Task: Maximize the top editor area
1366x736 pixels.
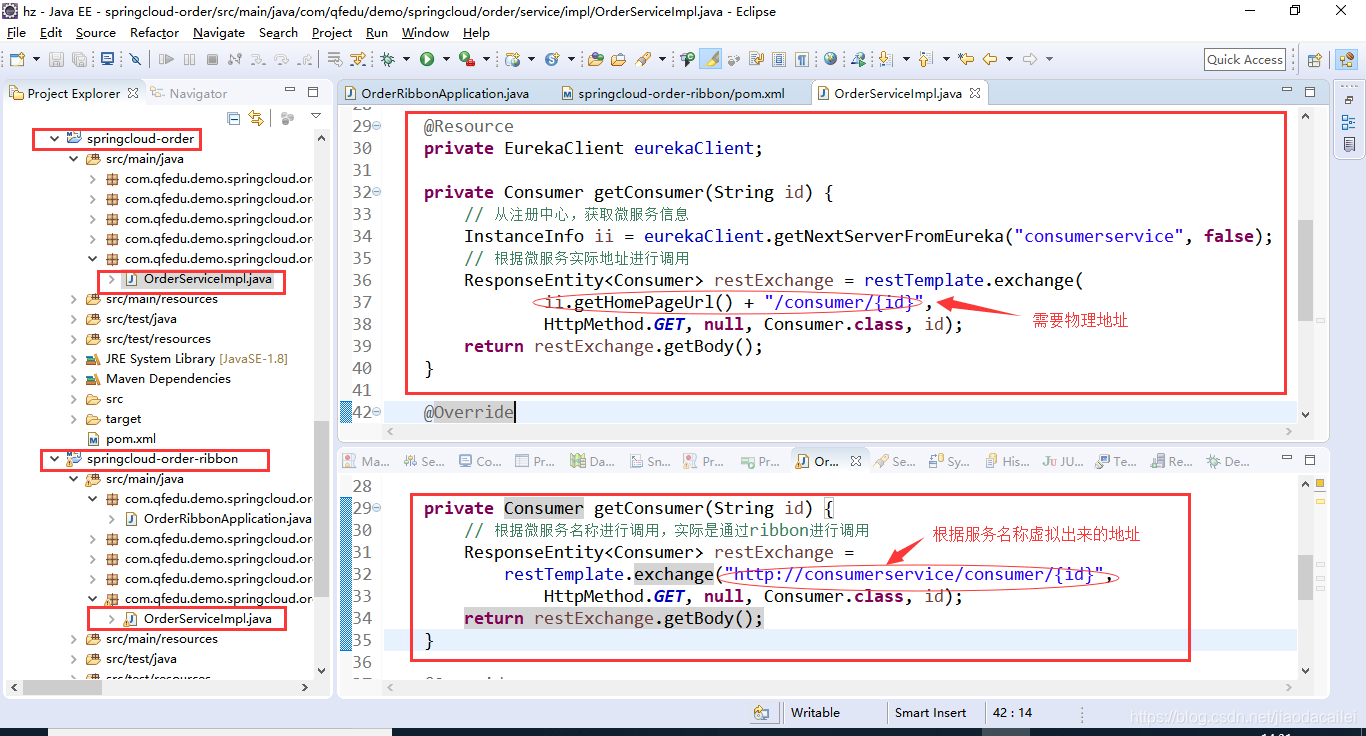Action: coord(1311,91)
